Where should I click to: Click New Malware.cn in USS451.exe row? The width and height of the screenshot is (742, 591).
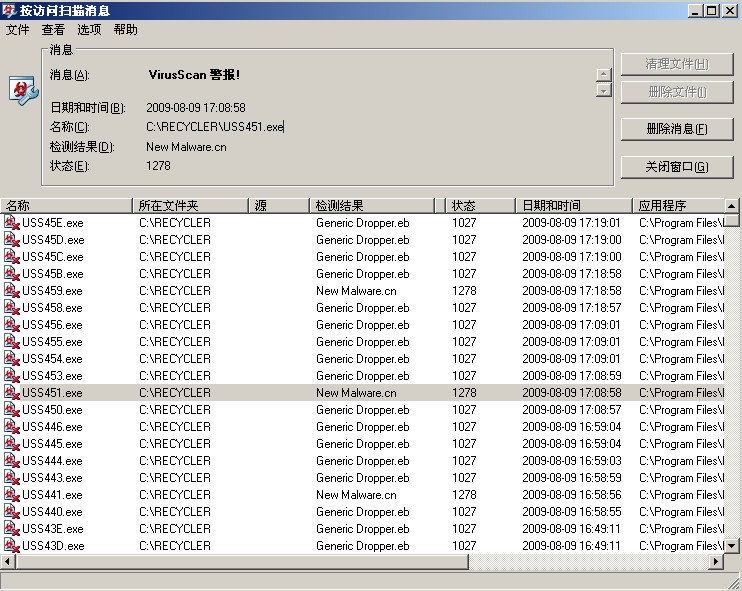tap(356, 393)
